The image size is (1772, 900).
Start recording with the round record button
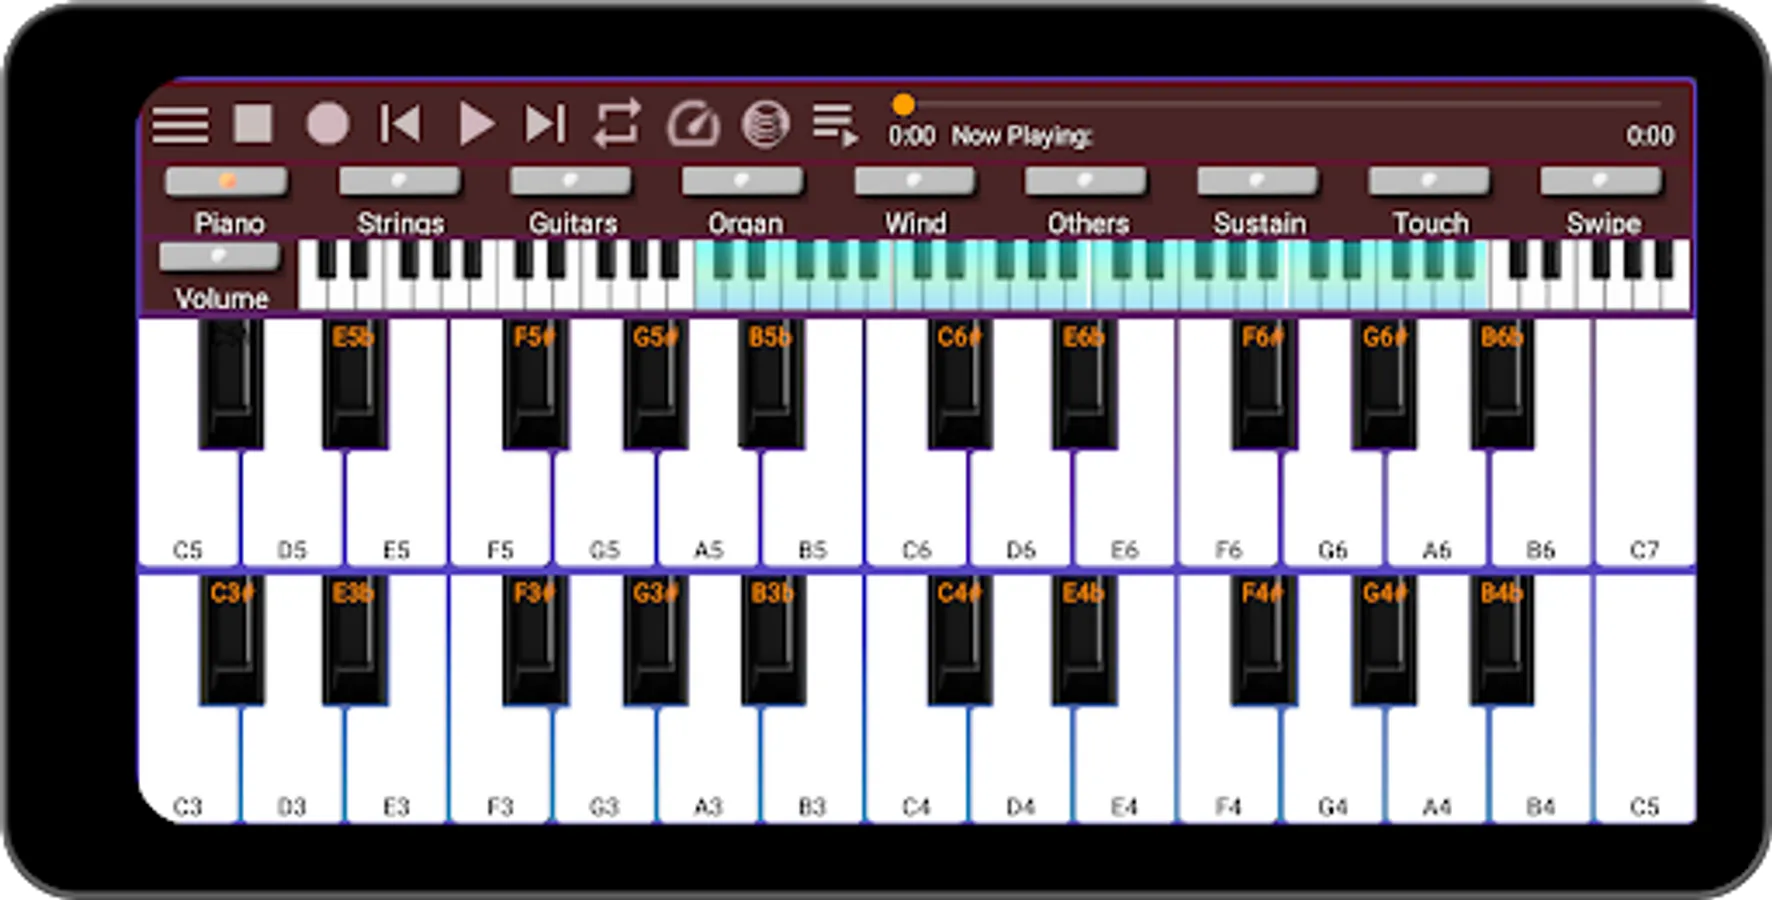point(327,124)
